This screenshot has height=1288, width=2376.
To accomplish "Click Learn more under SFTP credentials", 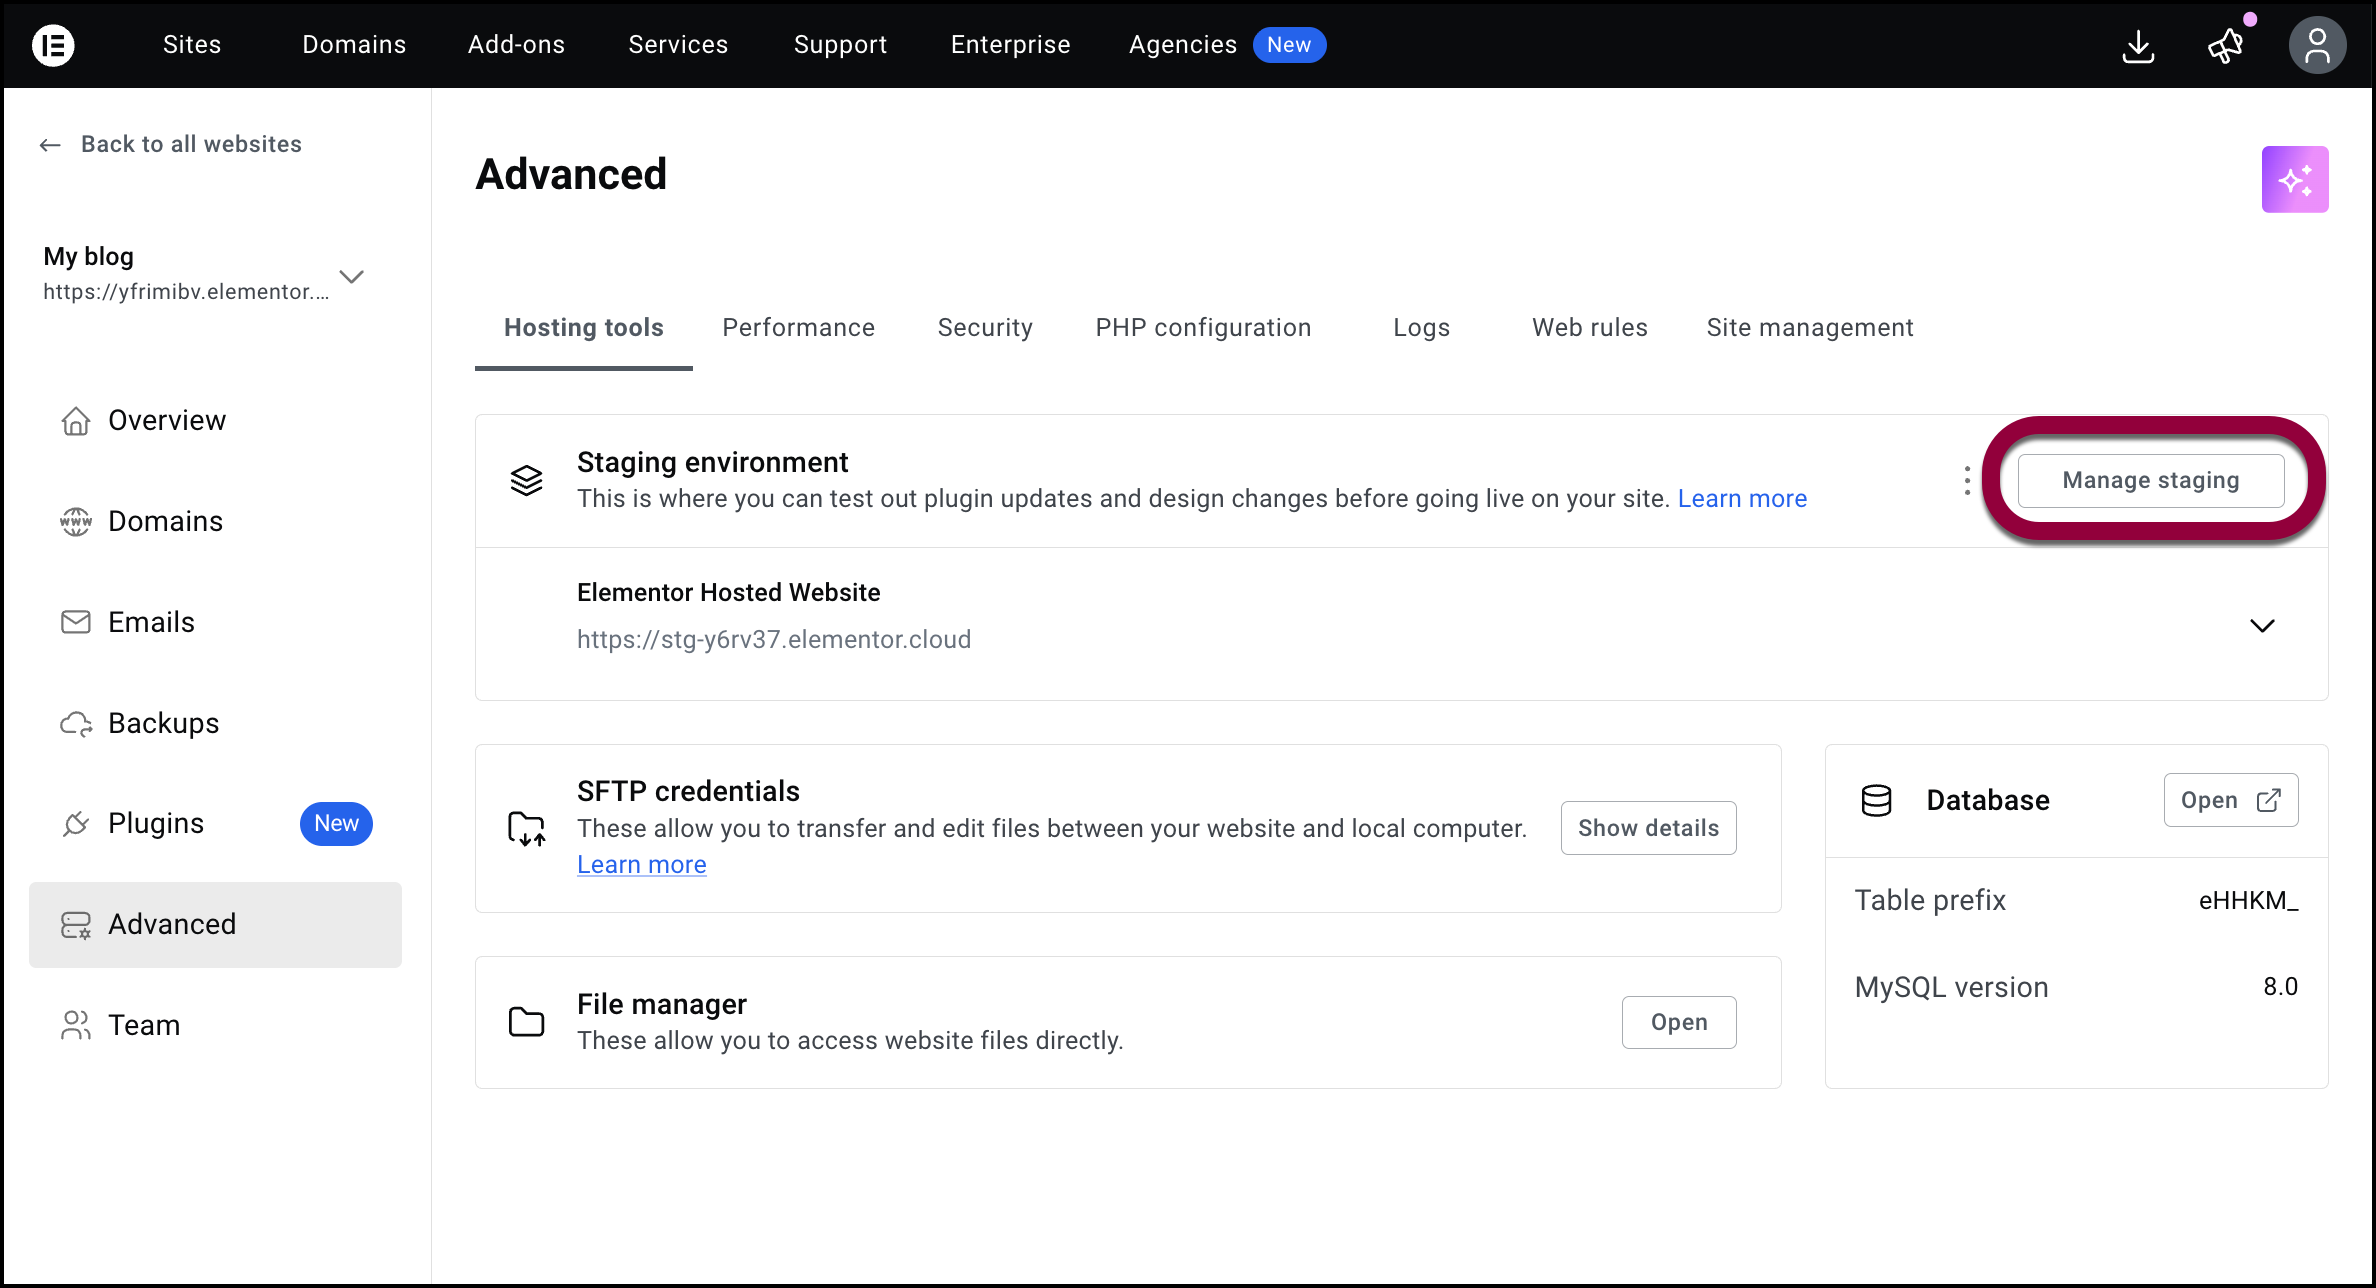I will 642,865.
